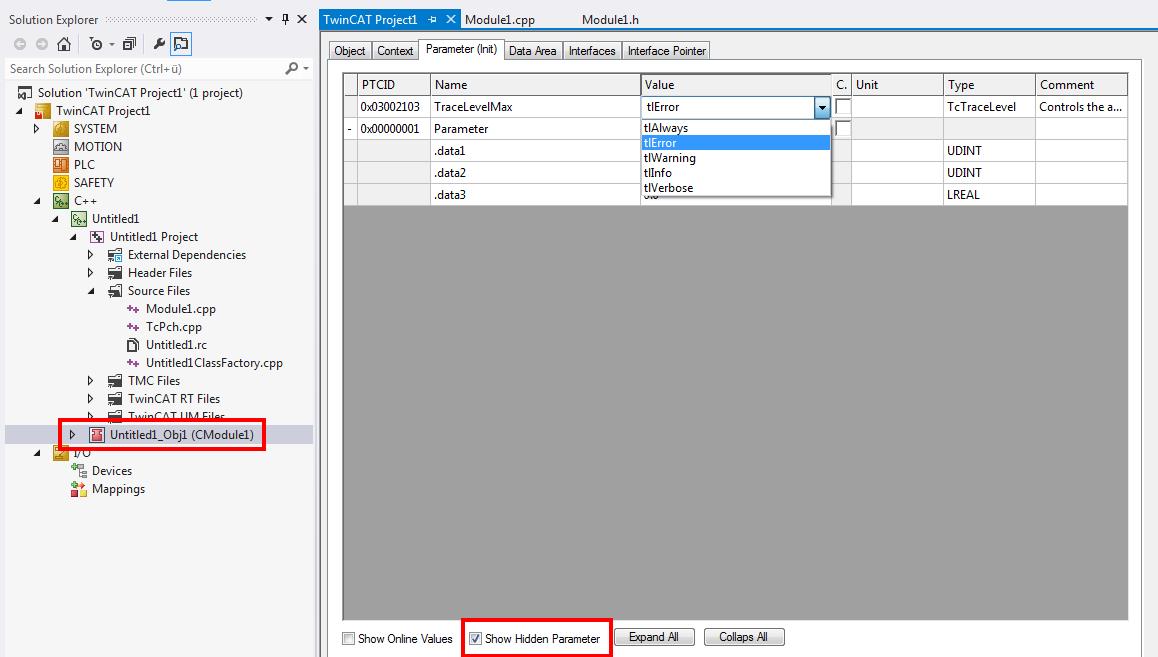Click the PLC node icon

click(61, 165)
